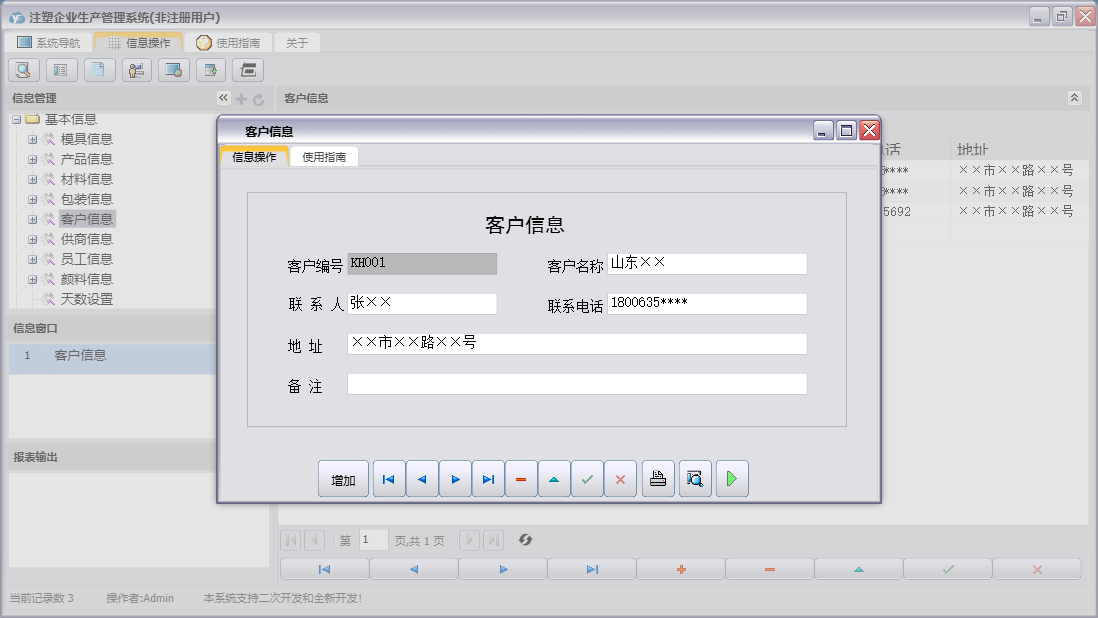The width and height of the screenshot is (1098, 618).
Task: Click the search magnifier toolbar icon
Action: coord(24,70)
